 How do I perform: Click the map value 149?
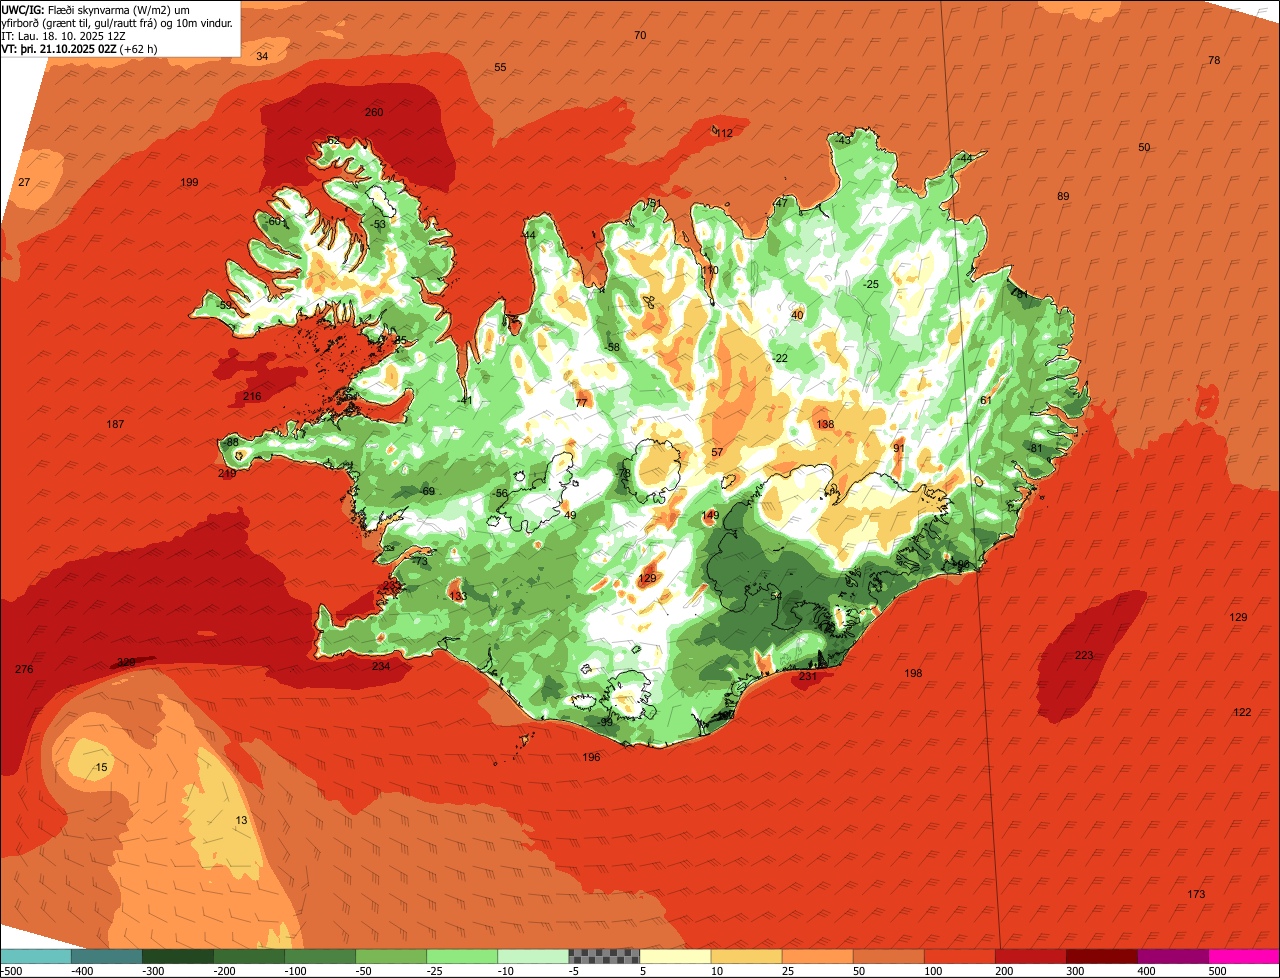click(710, 515)
